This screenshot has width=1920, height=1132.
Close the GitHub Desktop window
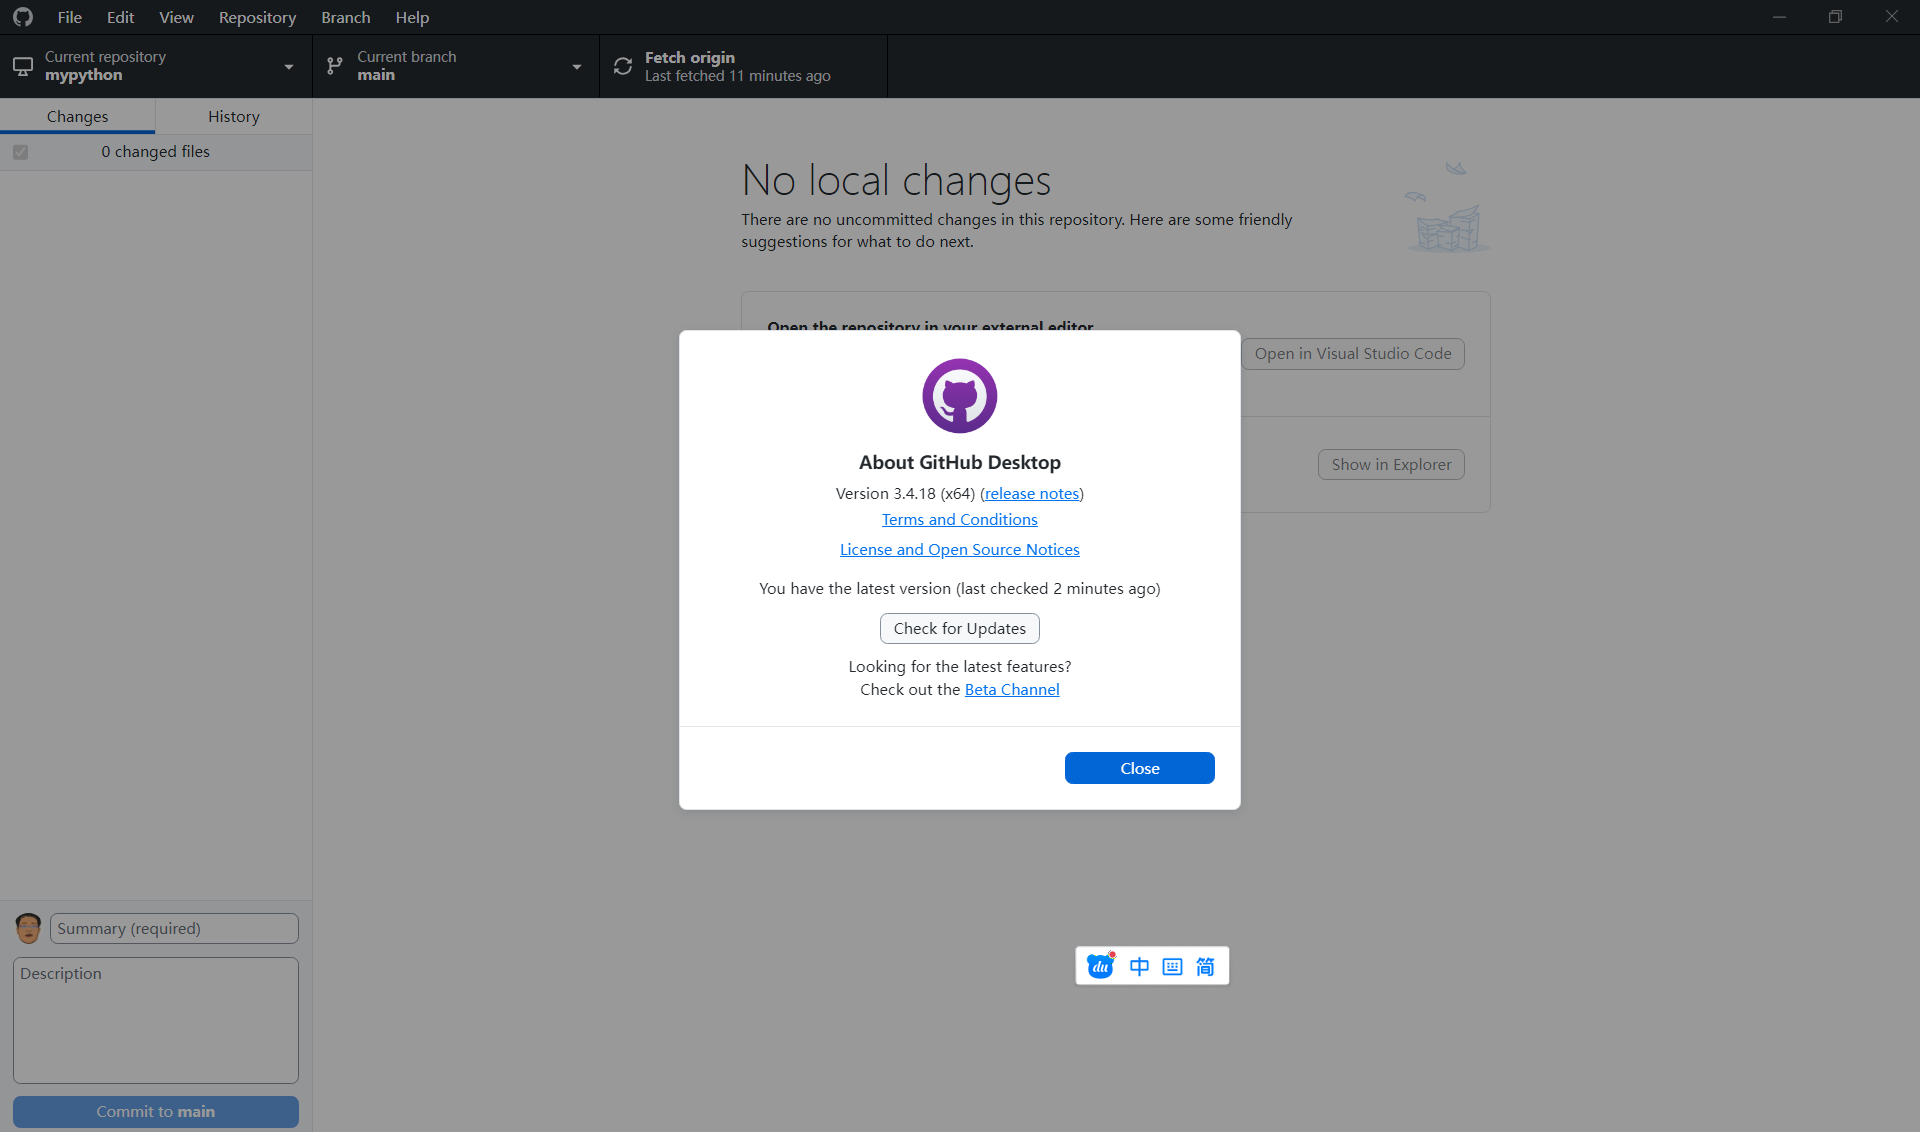point(1891,17)
